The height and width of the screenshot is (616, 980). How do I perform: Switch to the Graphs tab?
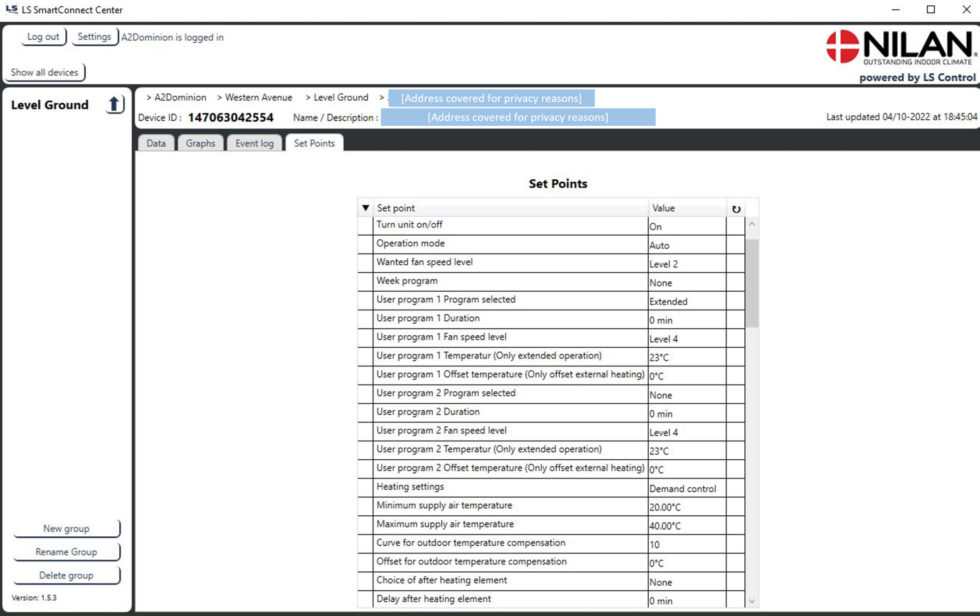coord(200,143)
